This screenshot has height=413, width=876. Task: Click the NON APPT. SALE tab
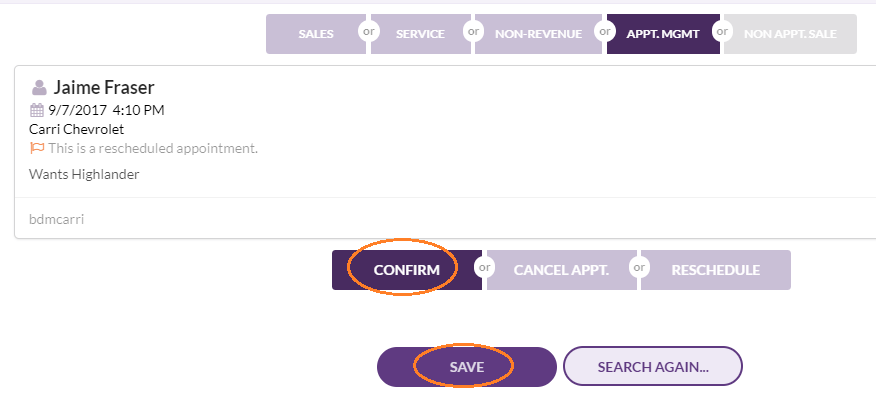click(x=791, y=34)
